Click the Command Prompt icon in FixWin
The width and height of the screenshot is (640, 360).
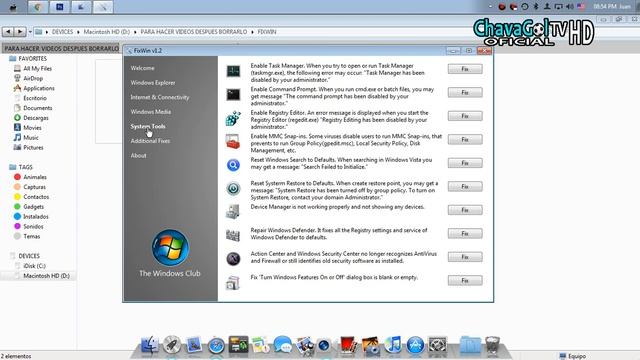pyautogui.click(x=233, y=95)
